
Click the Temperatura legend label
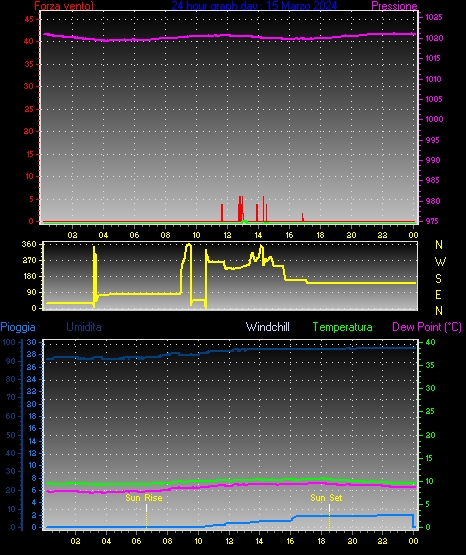tap(342, 327)
